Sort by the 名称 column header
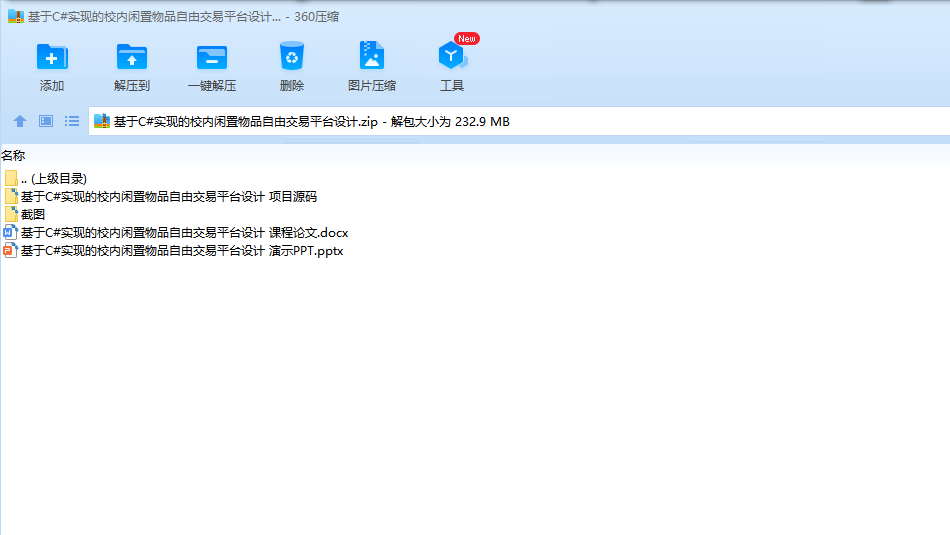The image size is (950, 535). click(x=13, y=156)
